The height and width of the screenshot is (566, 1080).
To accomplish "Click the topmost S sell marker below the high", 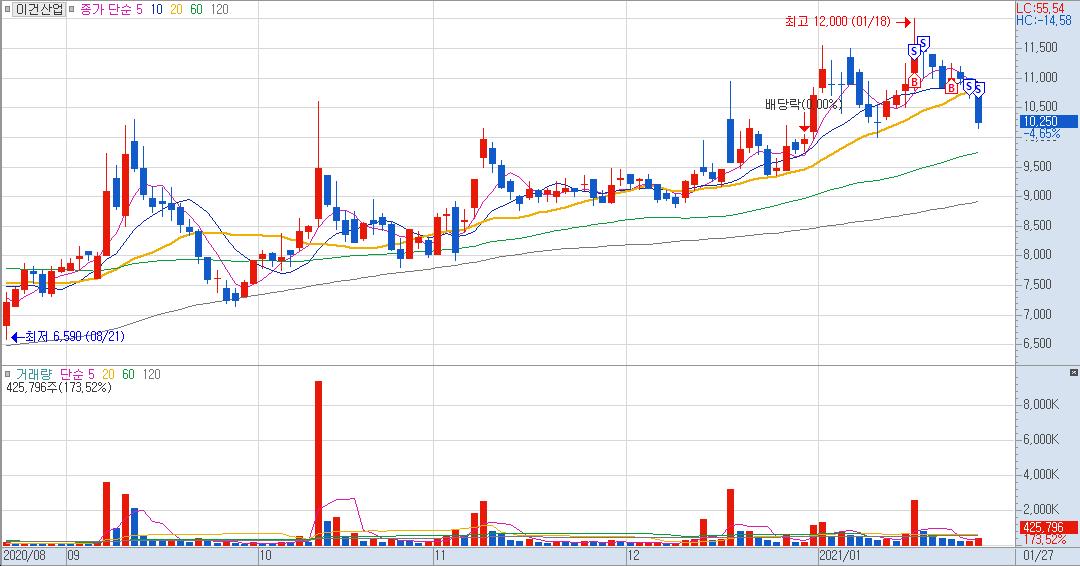I will point(924,43).
